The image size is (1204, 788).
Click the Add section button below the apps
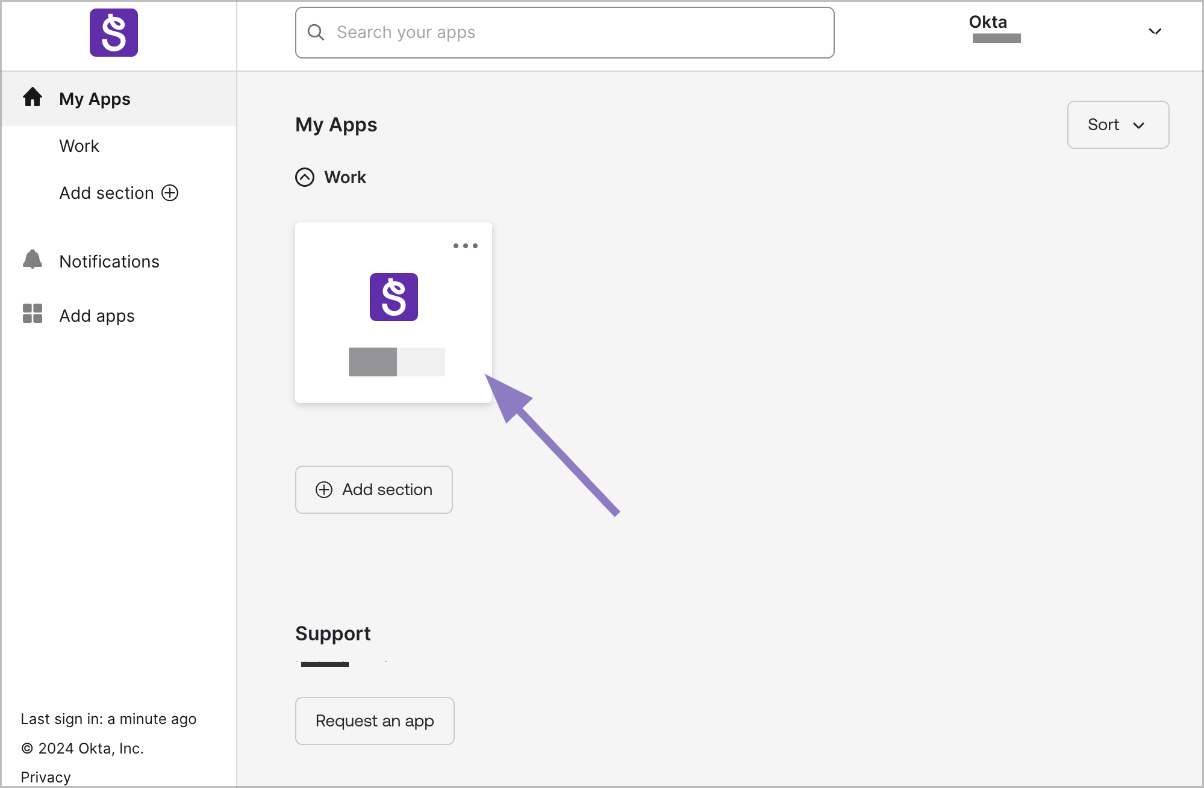[x=374, y=490]
